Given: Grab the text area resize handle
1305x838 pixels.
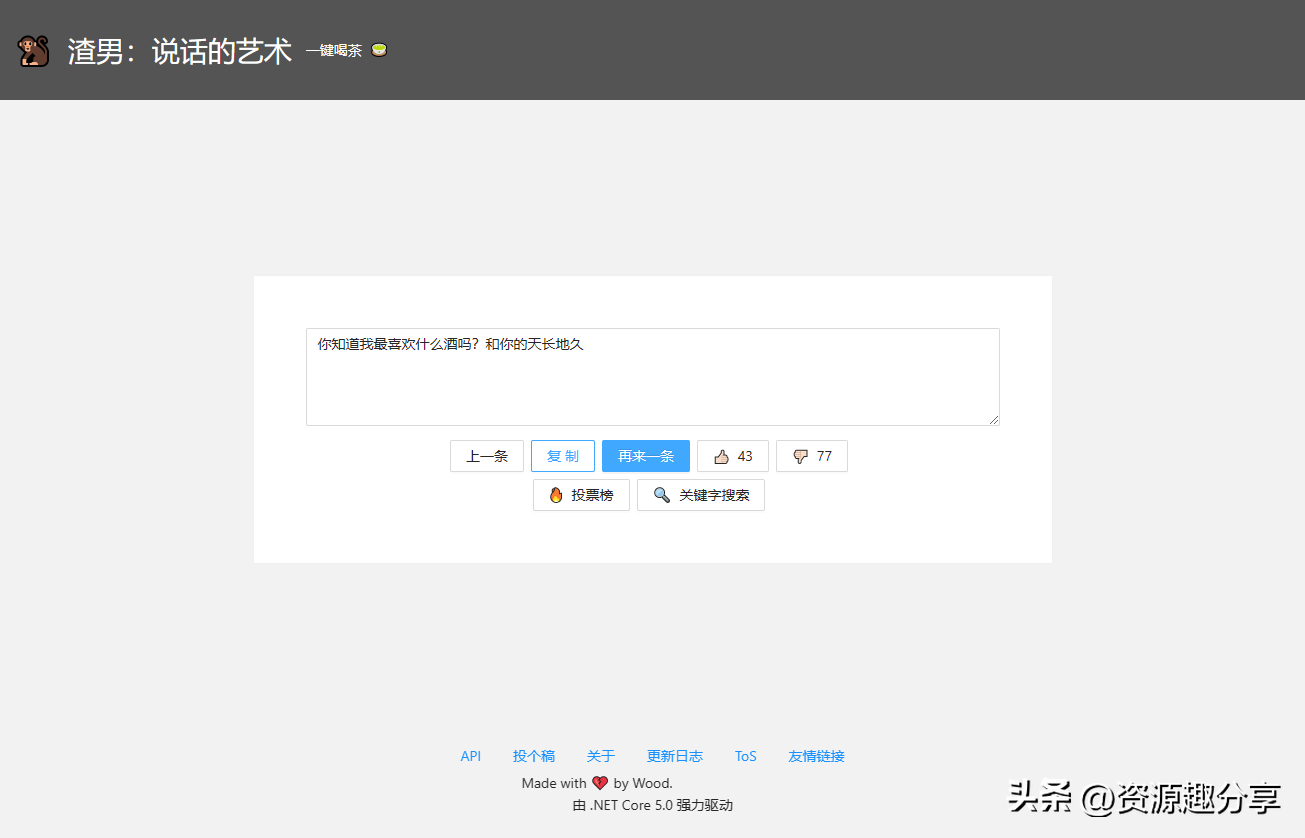Looking at the screenshot, I should (x=994, y=420).
